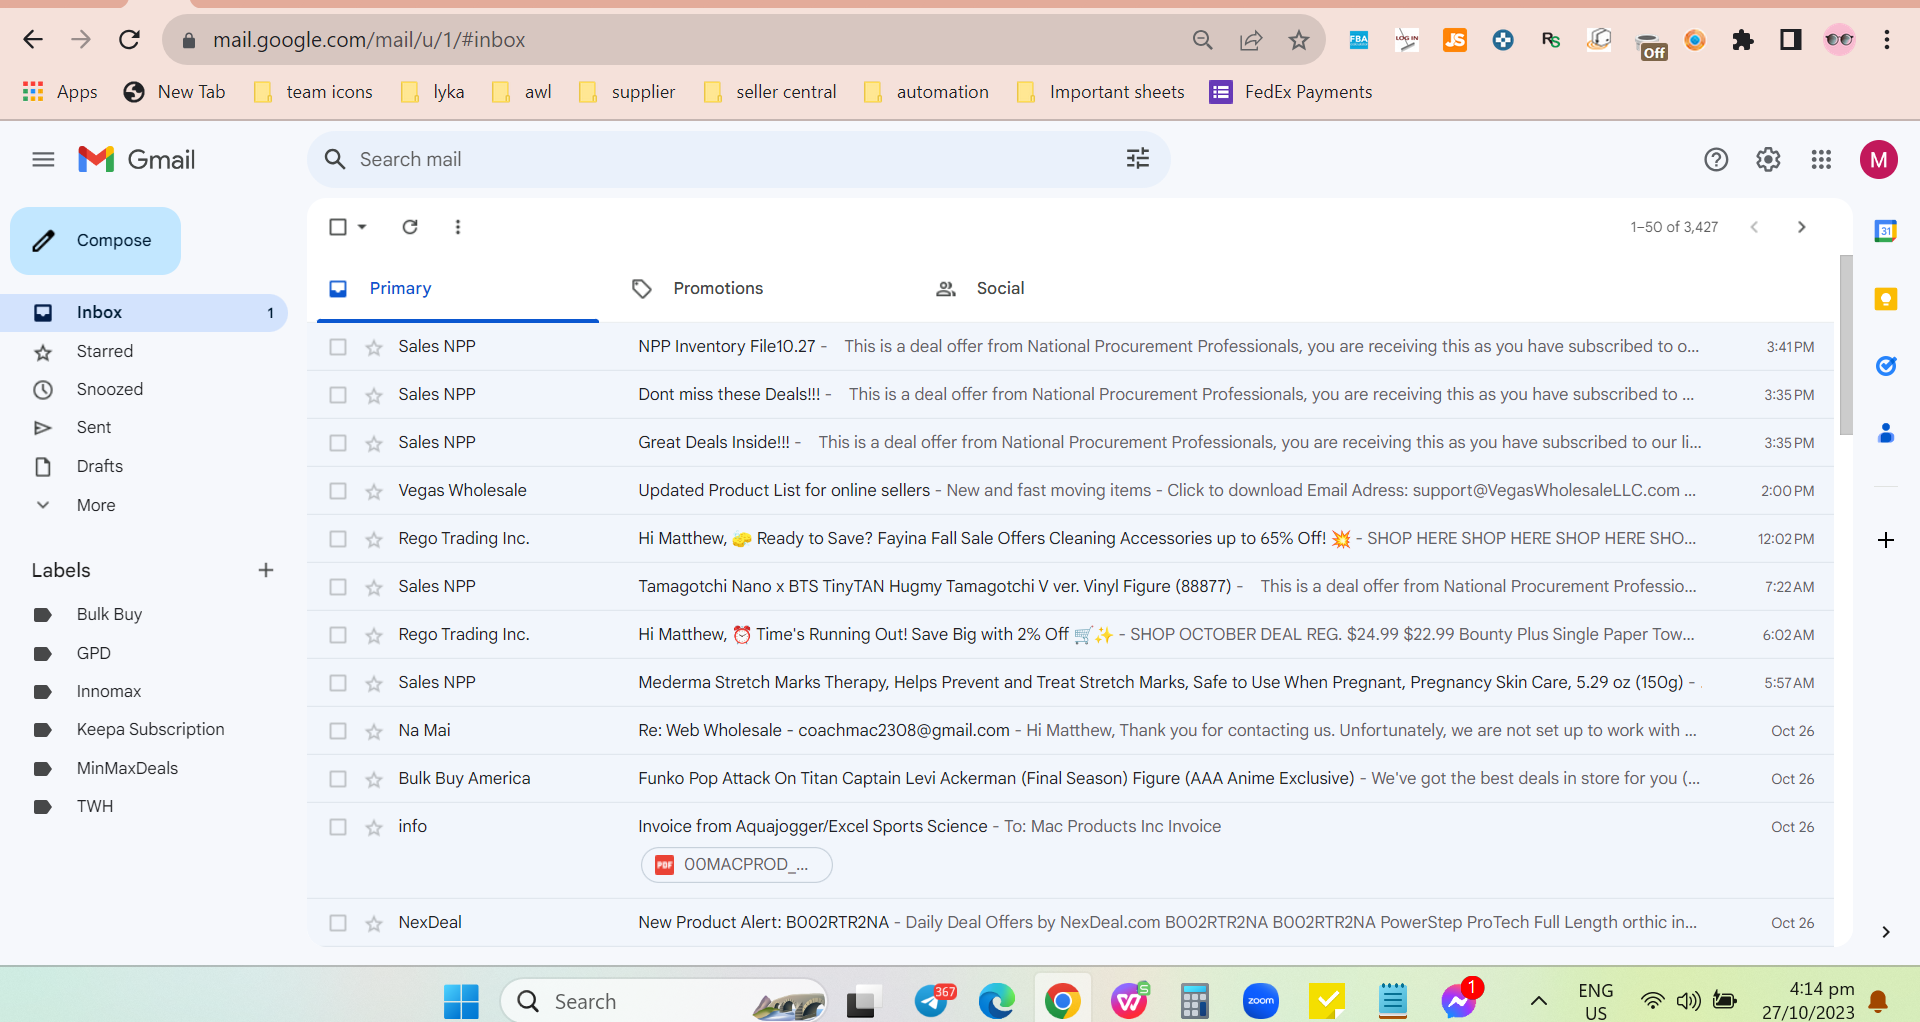Show side panel chevron at bottom right
Image resolution: width=1920 pixels, height=1022 pixels.
pos(1886,932)
